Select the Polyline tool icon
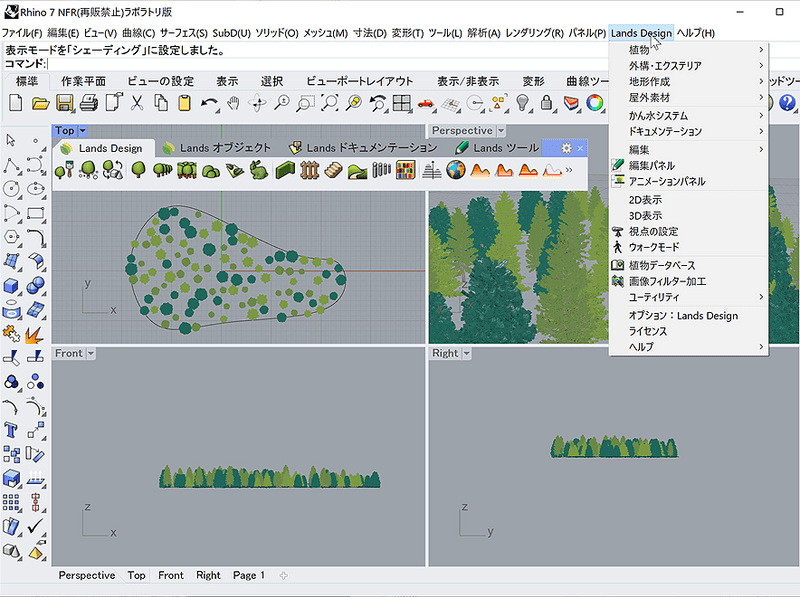Screen dimensions: 800x597 pos(11,165)
